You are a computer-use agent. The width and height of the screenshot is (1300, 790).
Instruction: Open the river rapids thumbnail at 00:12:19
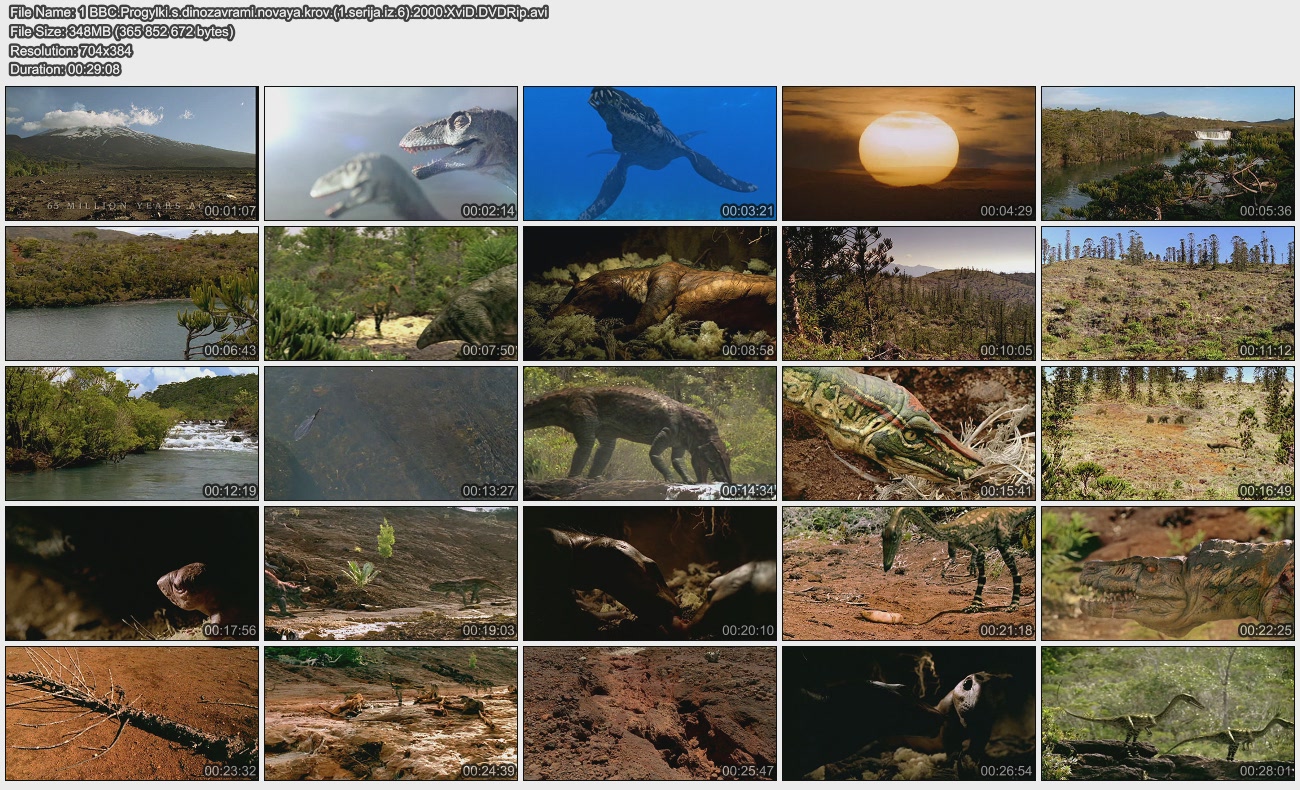(x=131, y=433)
